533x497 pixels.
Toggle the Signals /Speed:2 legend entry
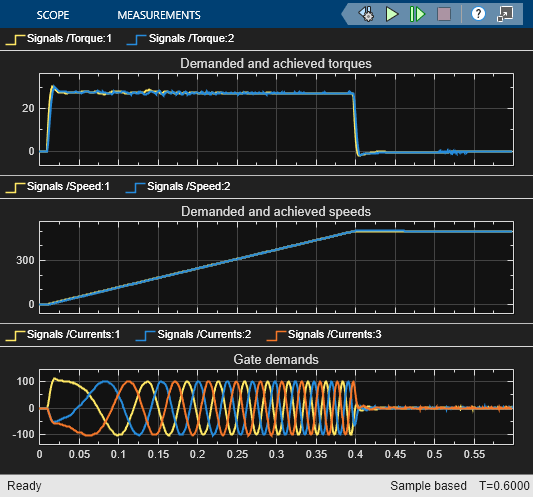(x=178, y=187)
